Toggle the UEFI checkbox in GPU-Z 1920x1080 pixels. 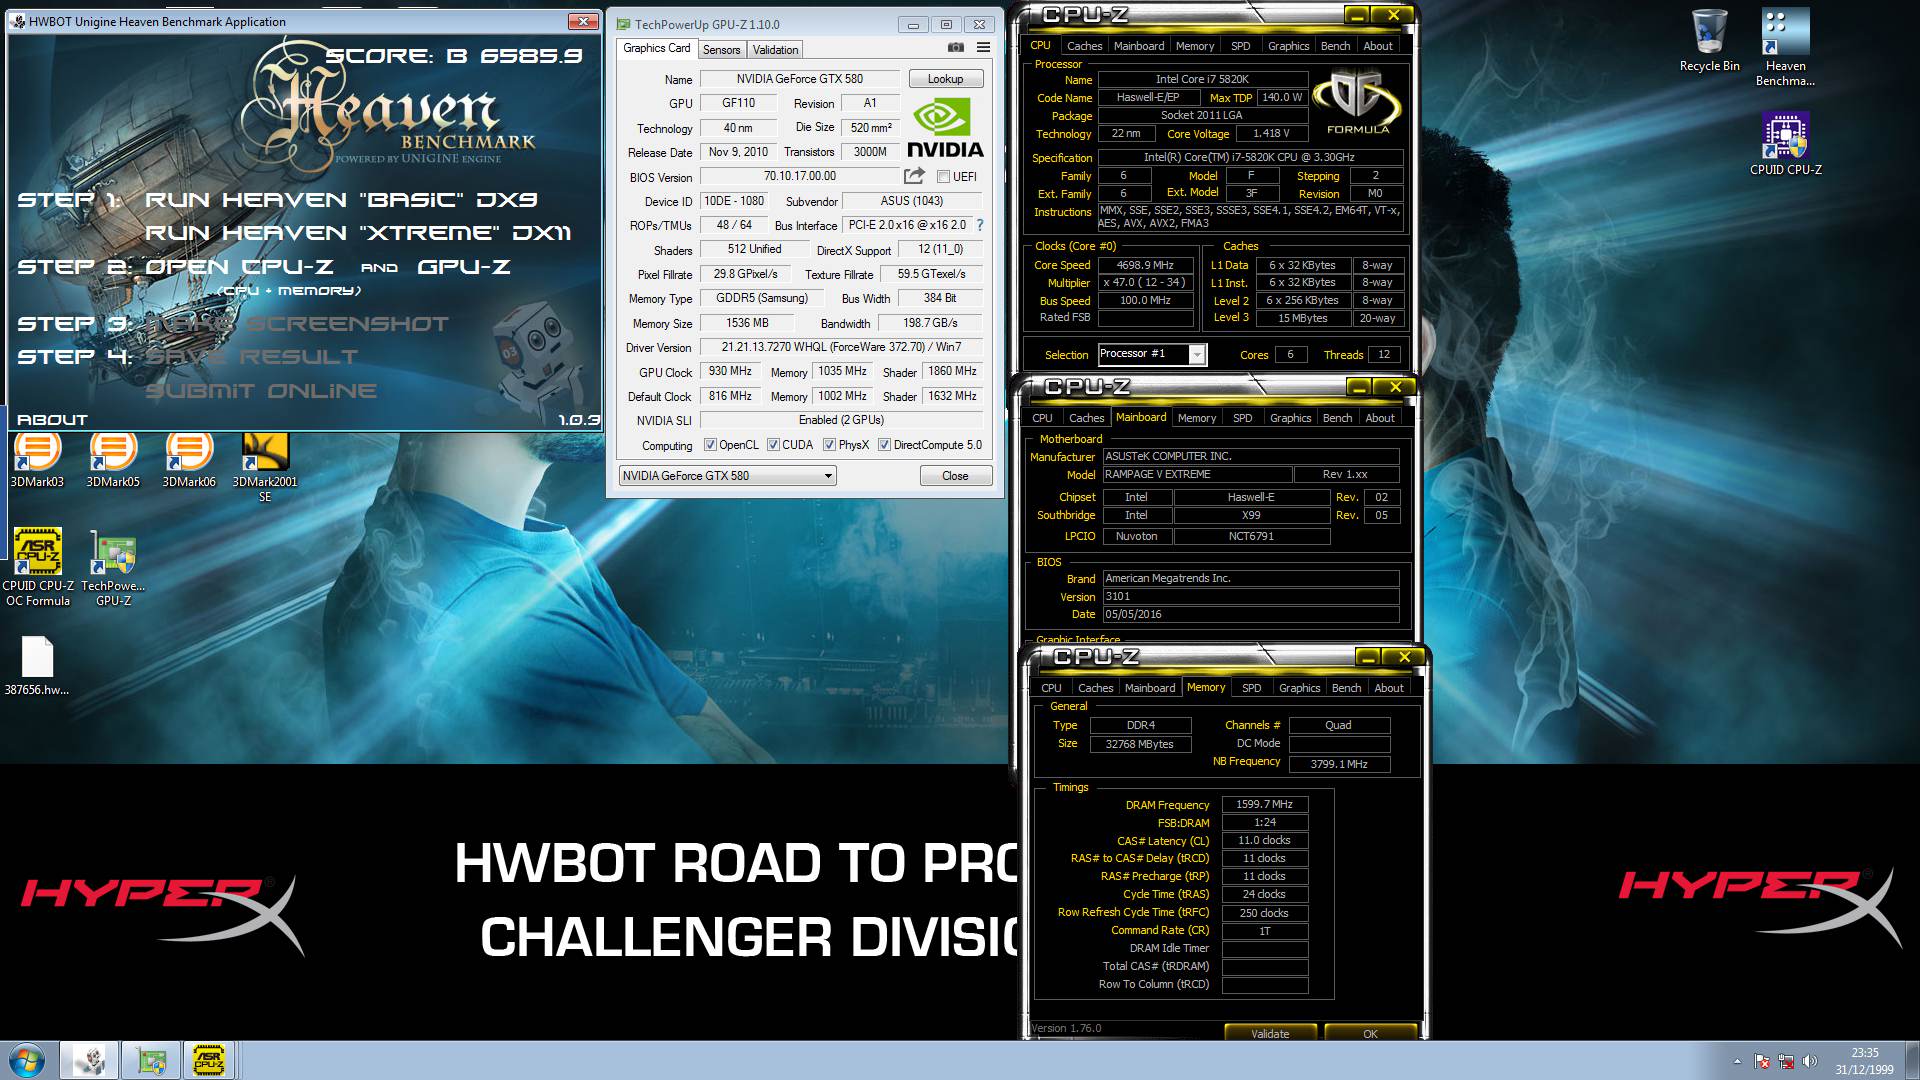coord(943,177)
